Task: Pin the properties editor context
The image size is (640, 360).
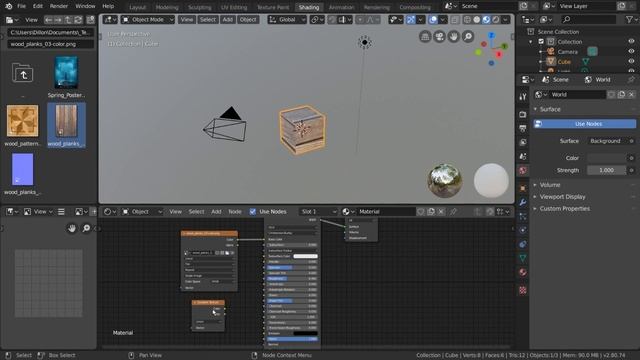Action: coord(631,80)
